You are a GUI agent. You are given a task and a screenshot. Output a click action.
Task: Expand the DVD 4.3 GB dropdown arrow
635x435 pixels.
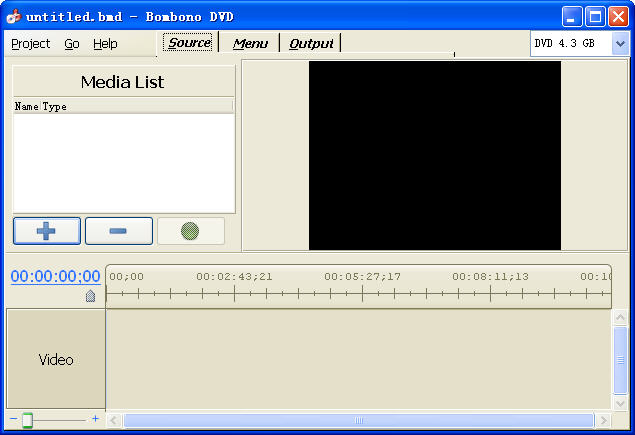tap(620, 43)
